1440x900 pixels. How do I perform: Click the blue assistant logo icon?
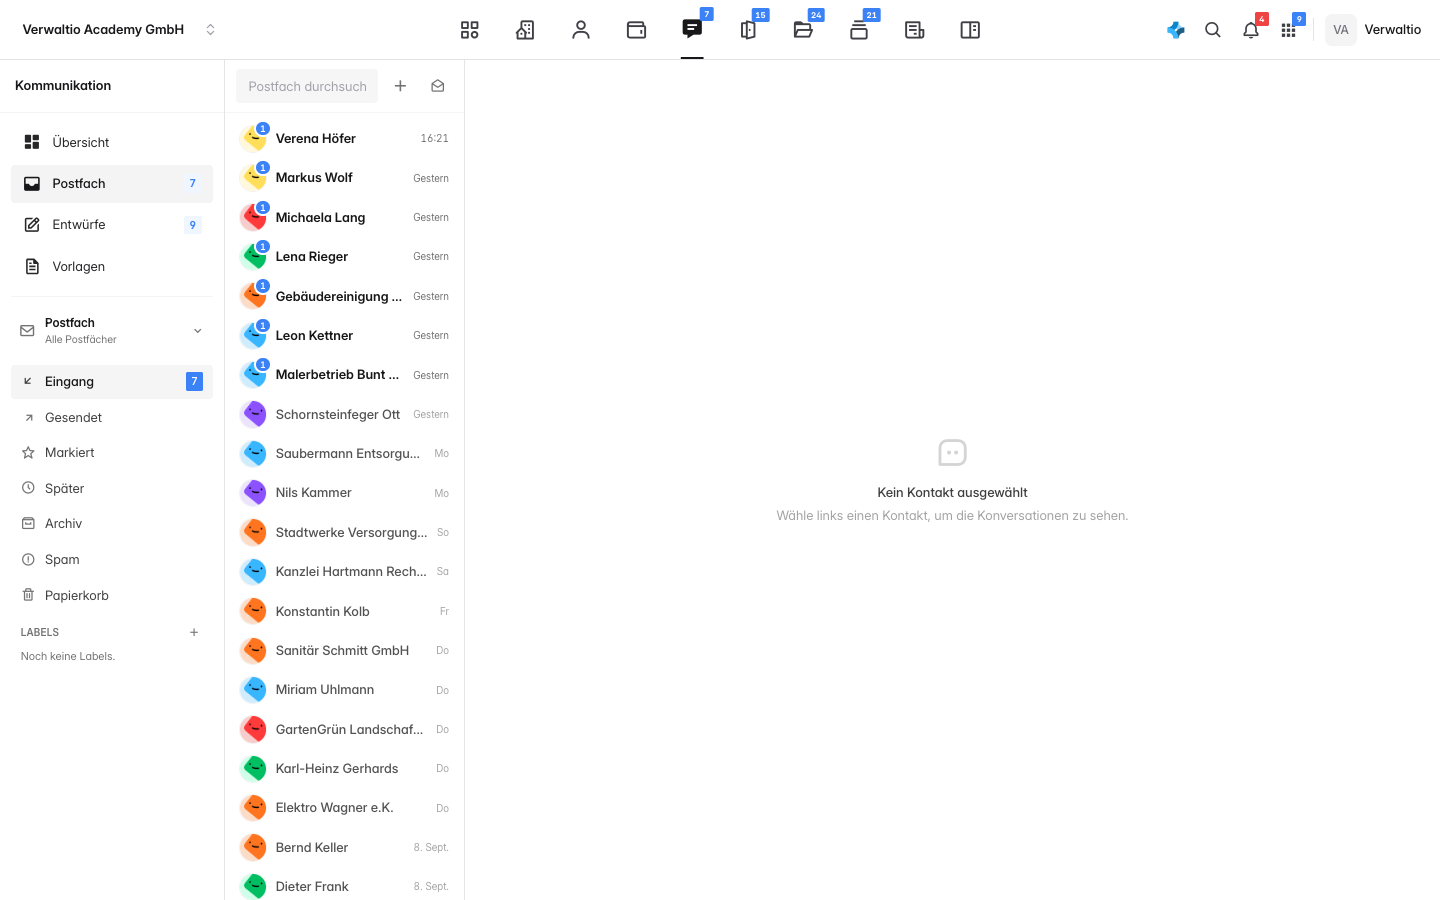point(1176,30)
